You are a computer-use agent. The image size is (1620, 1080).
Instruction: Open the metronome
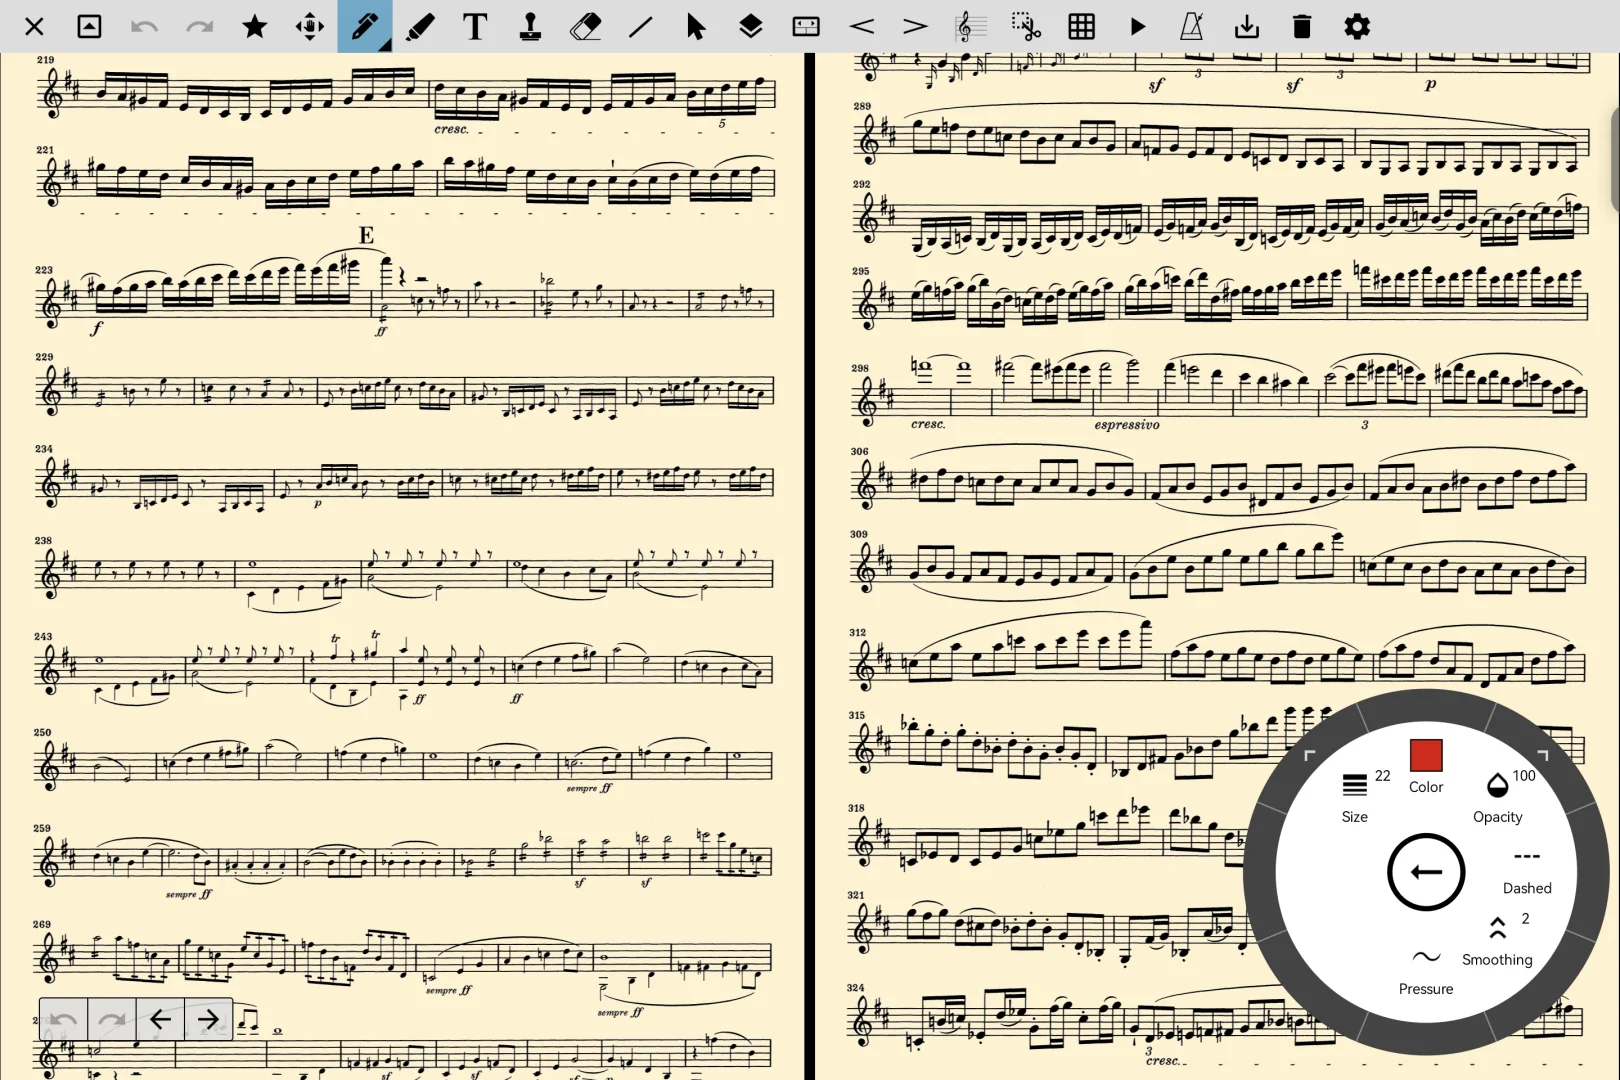(x=1192, y=27)
